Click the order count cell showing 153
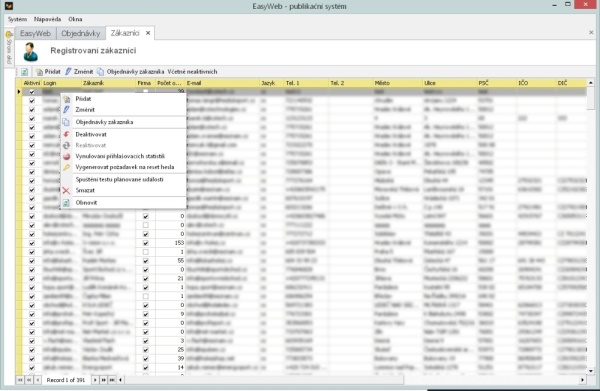Image resolution: width=600 pixels, height=391 pixels. click(170, 243)
